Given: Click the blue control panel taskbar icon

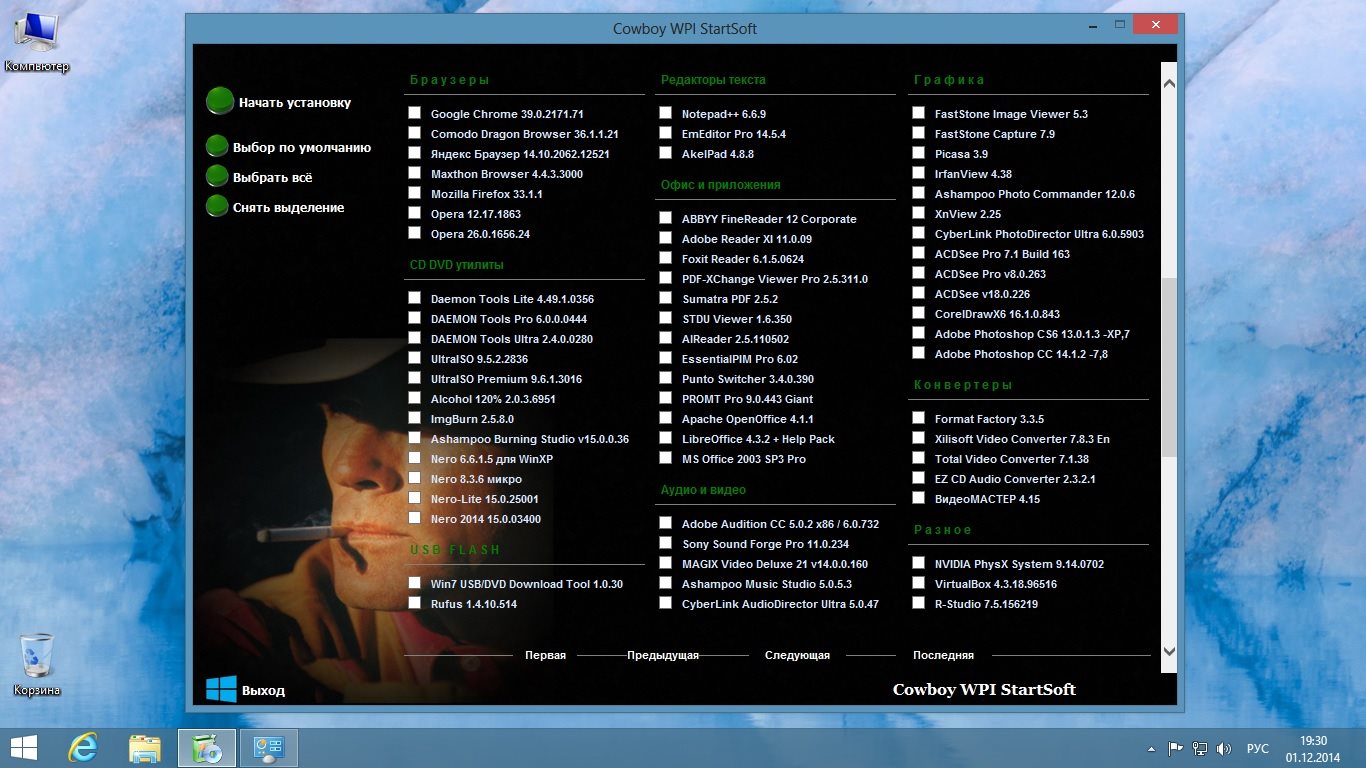Looking at the screenshot, I should click(269, 748).
